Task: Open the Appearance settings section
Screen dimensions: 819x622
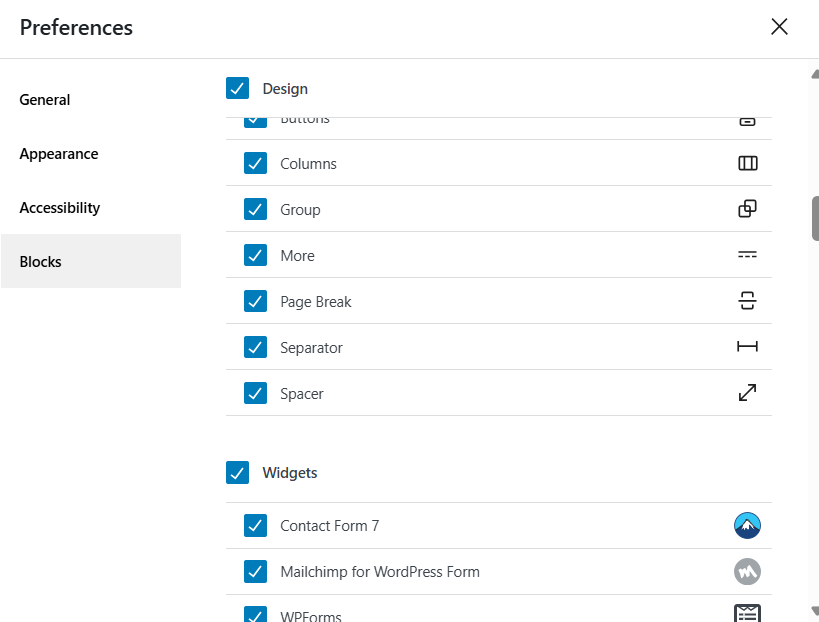Action: click(58, 153)
